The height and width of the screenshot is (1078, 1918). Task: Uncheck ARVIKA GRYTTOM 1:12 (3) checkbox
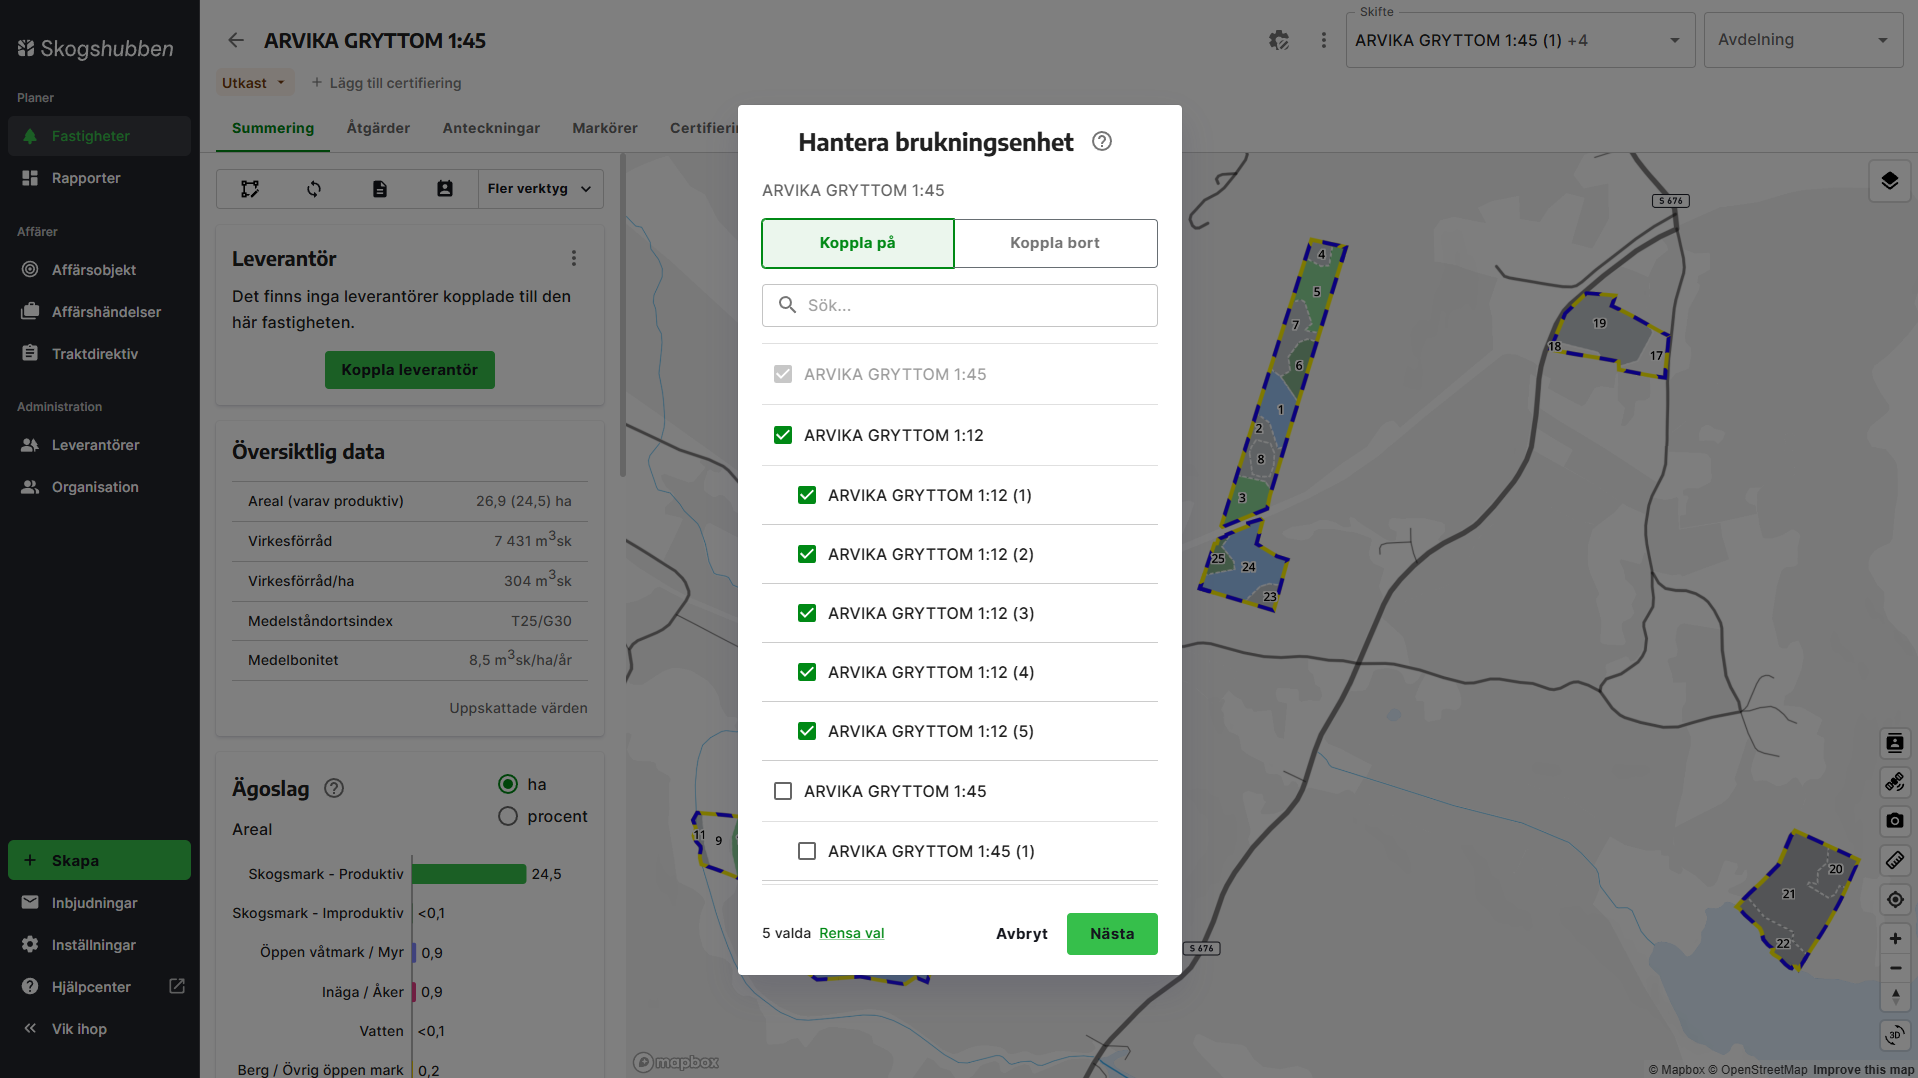pyautogui.click(x=807, y=614)
